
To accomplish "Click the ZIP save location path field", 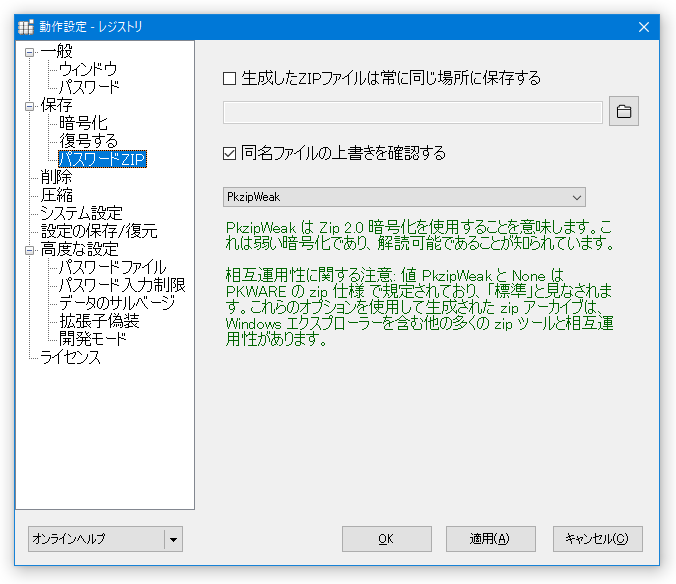I will pyautogui.click(x=413, y=112).
